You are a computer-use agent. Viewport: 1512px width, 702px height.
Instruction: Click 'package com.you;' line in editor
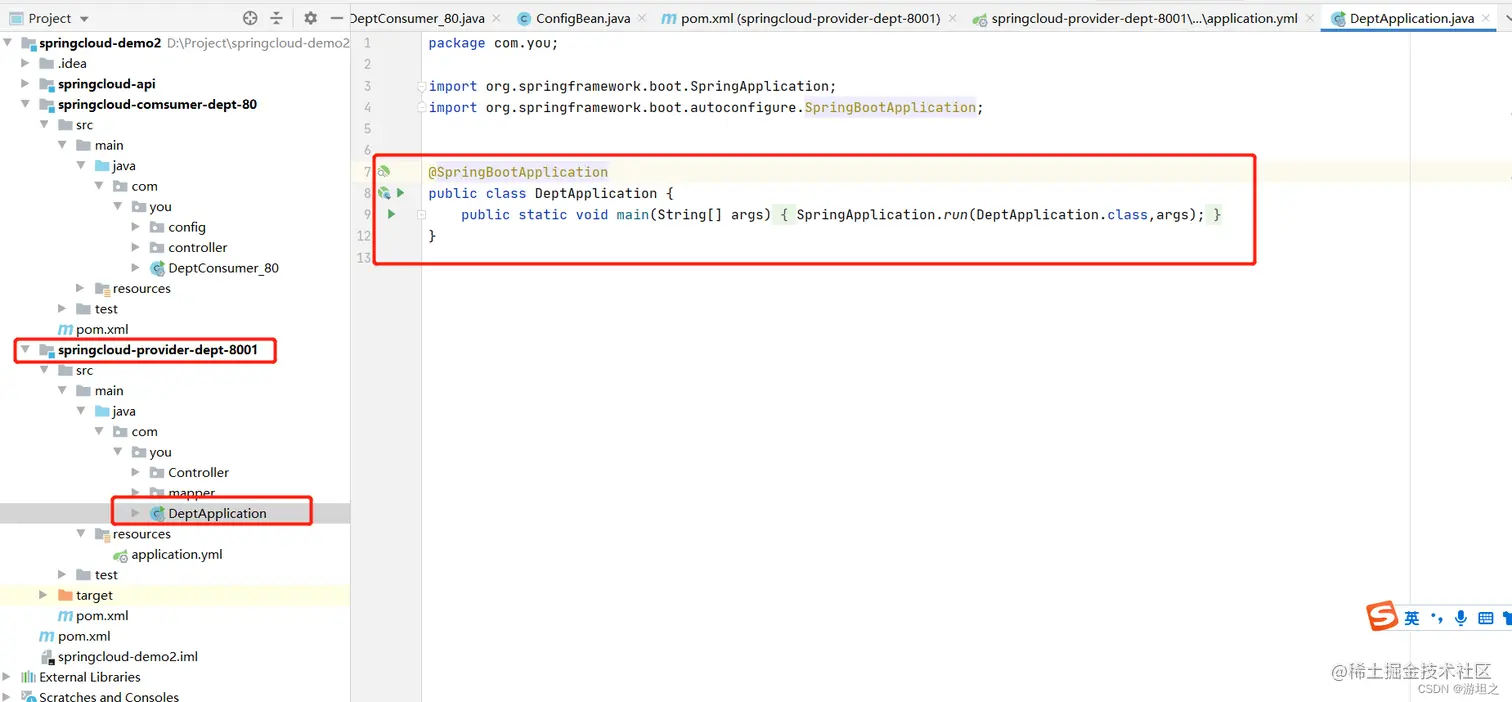[x=493, y=43]
